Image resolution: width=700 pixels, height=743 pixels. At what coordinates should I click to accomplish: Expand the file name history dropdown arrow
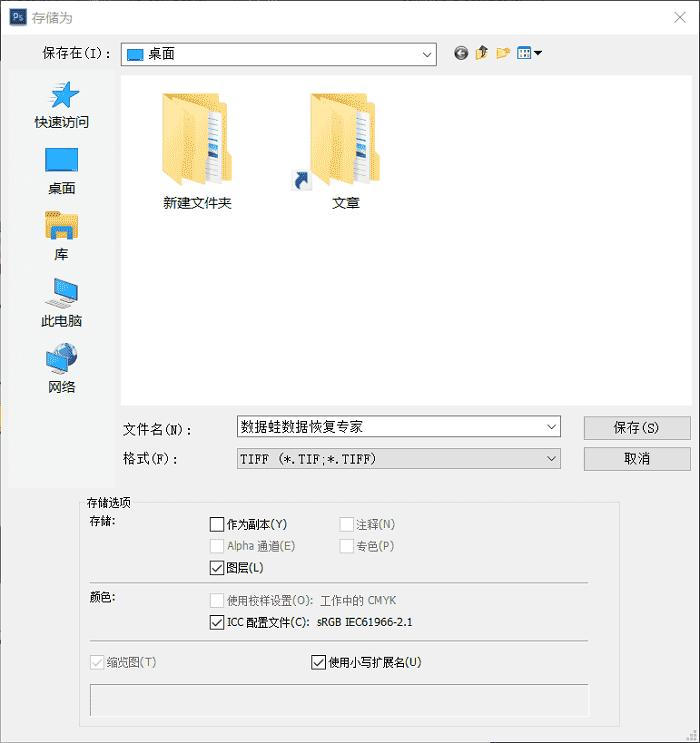pyautogui.click(x=551, y=426)
